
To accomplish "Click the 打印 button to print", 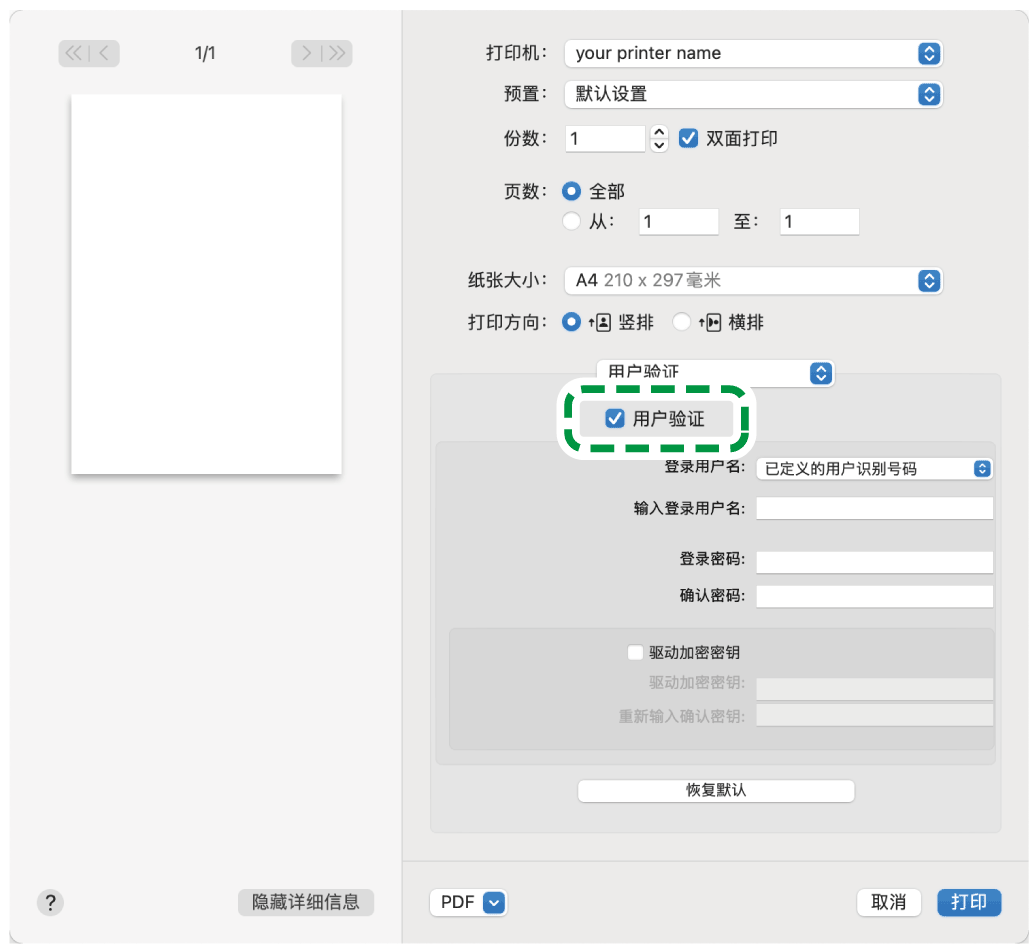I will point(968,902).
